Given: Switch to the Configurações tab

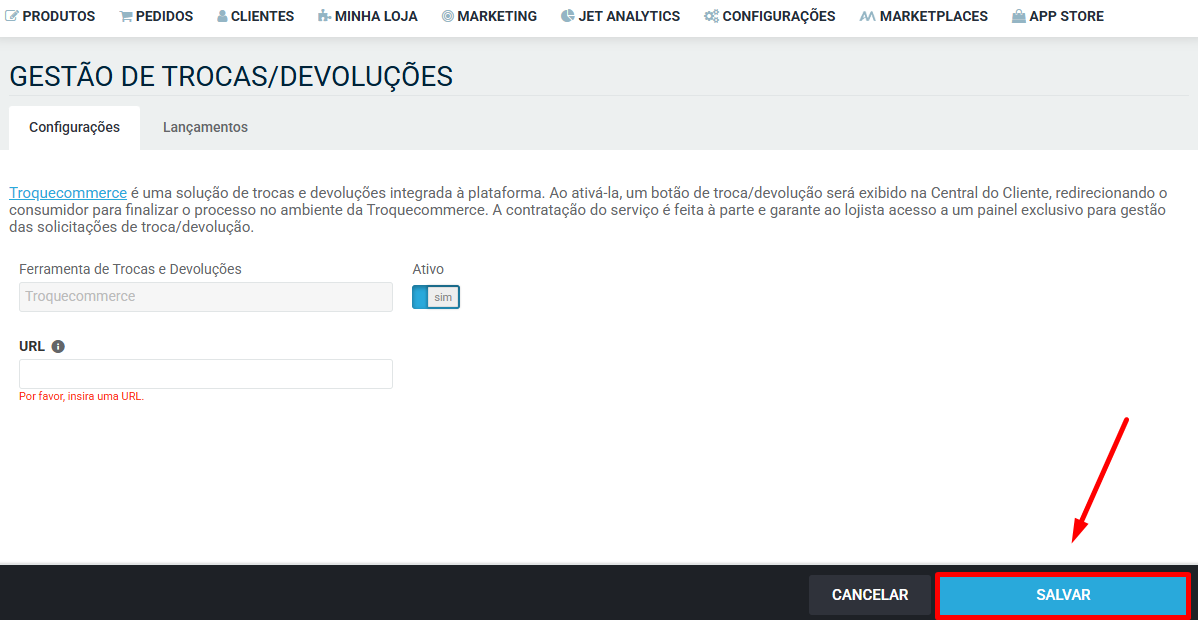Looking at the screenshot, I should (74, 128).
